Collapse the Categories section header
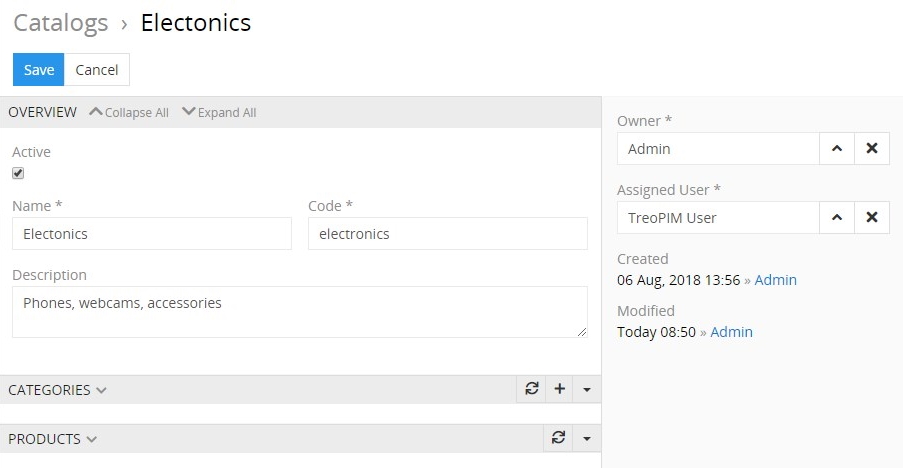 click(57, 390)
